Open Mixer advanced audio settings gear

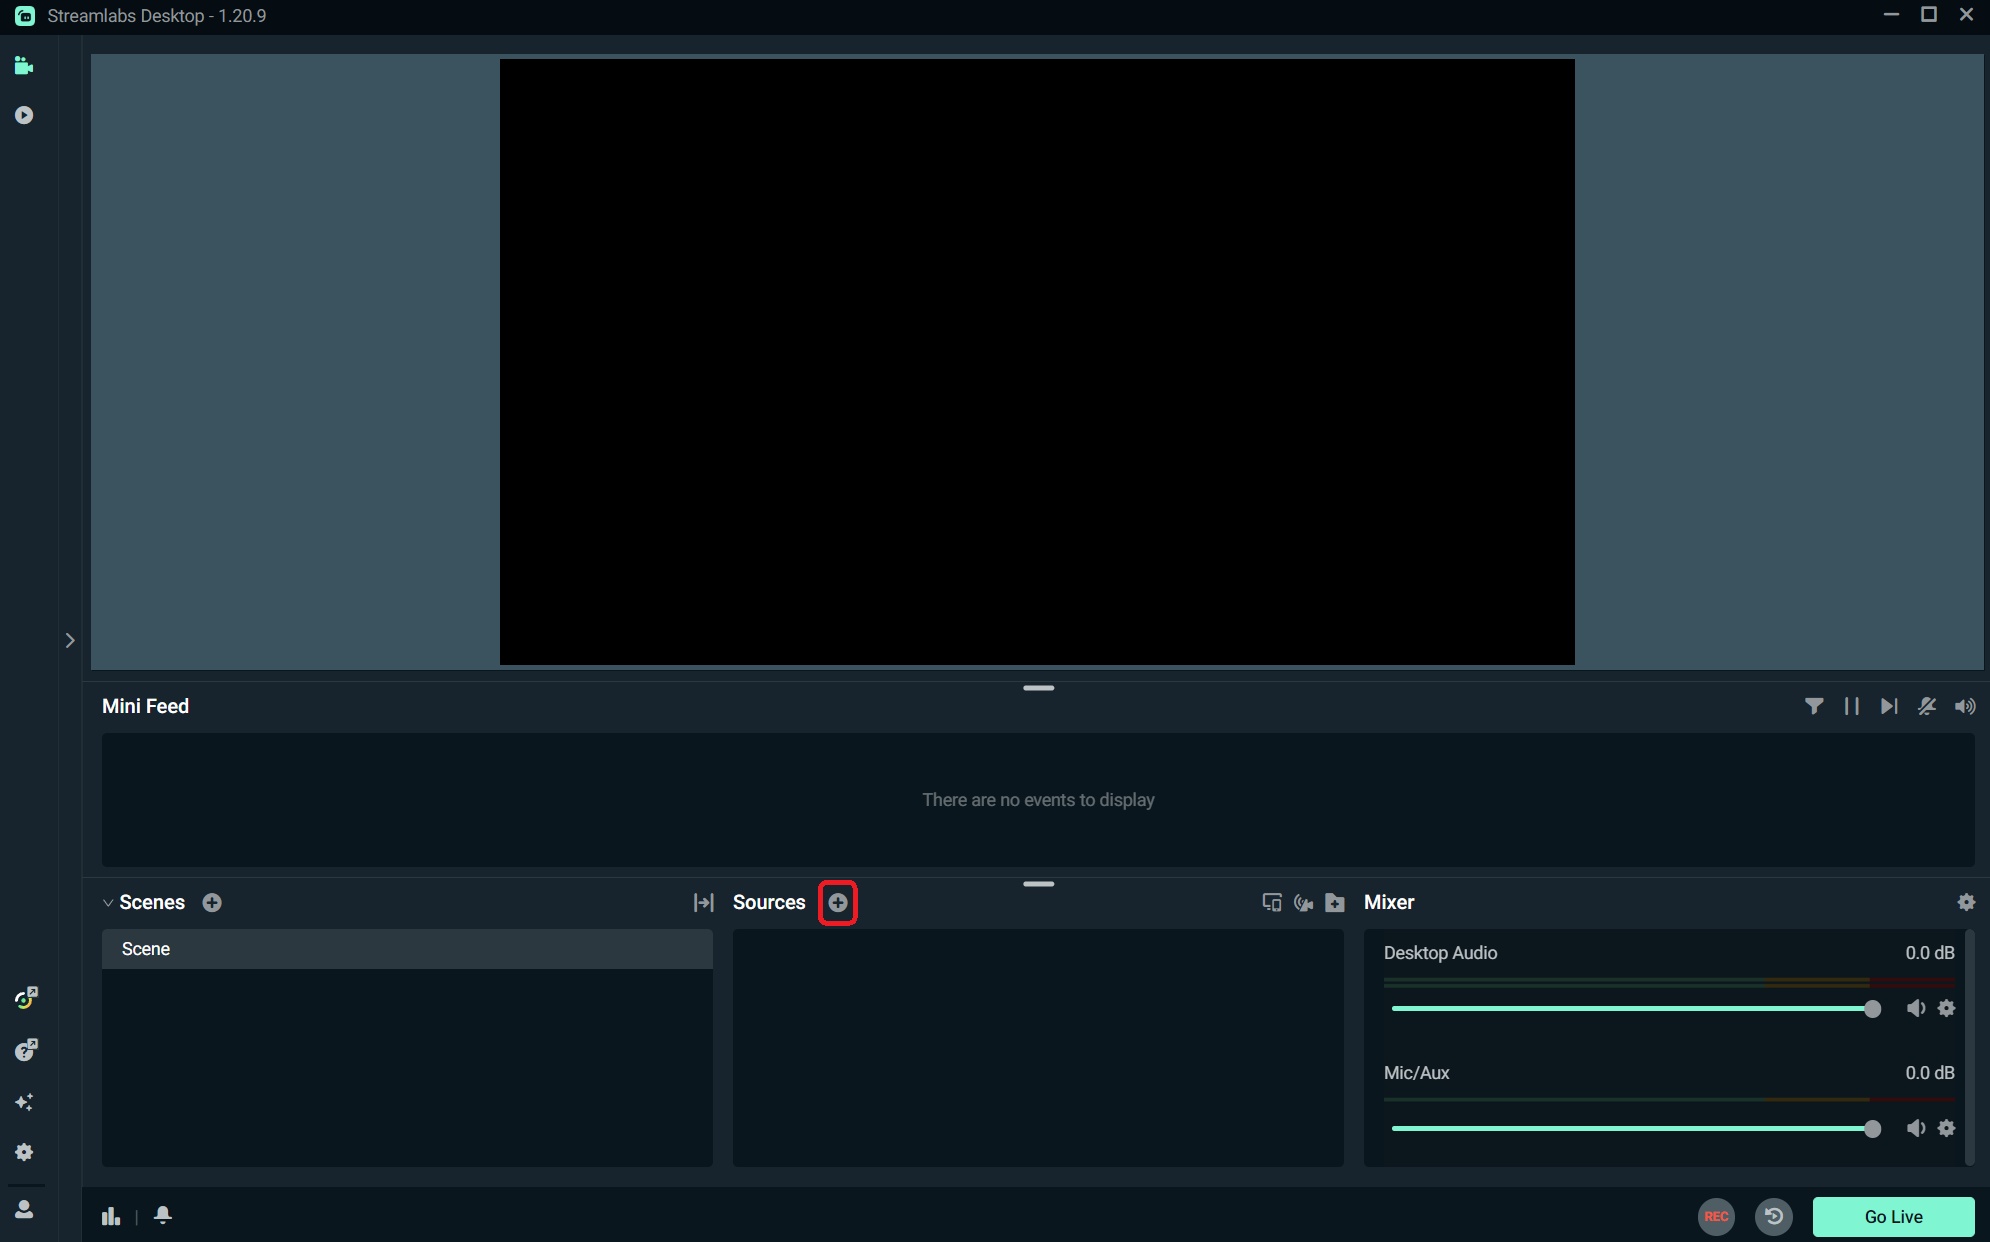[x=1966, y=902]
